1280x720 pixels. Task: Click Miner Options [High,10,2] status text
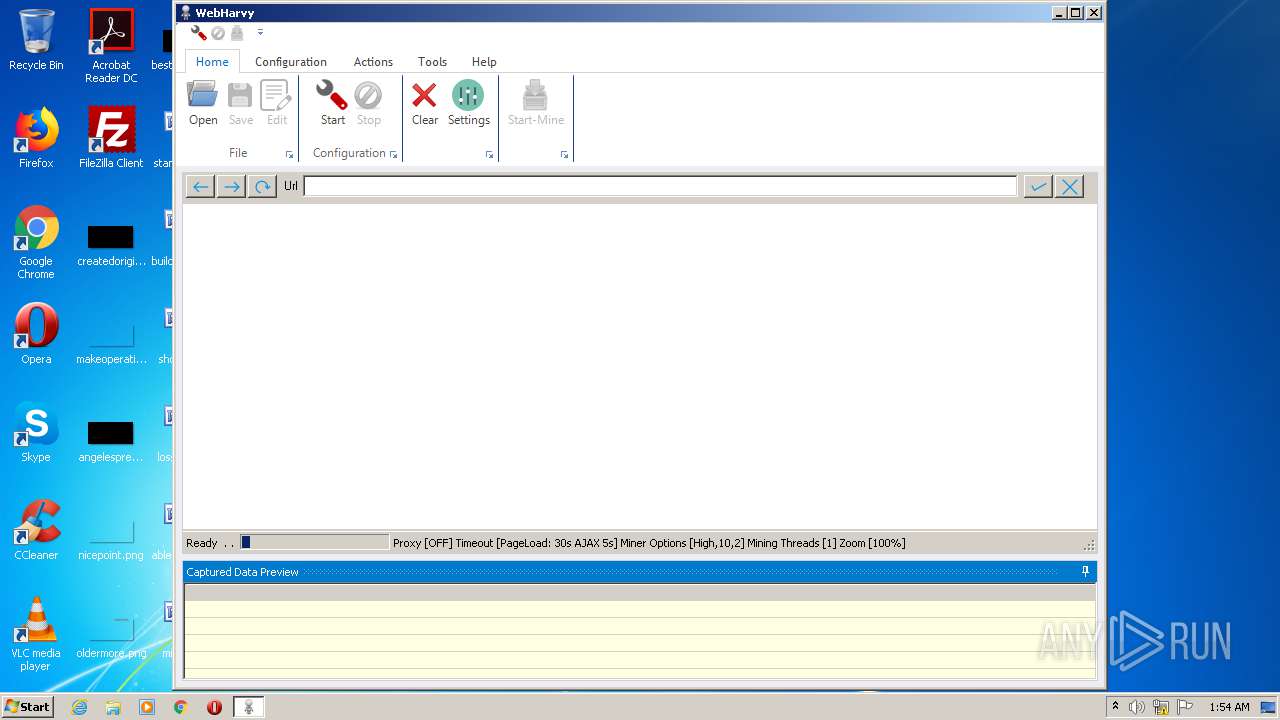pyautogui.click(x=682, y=543)
